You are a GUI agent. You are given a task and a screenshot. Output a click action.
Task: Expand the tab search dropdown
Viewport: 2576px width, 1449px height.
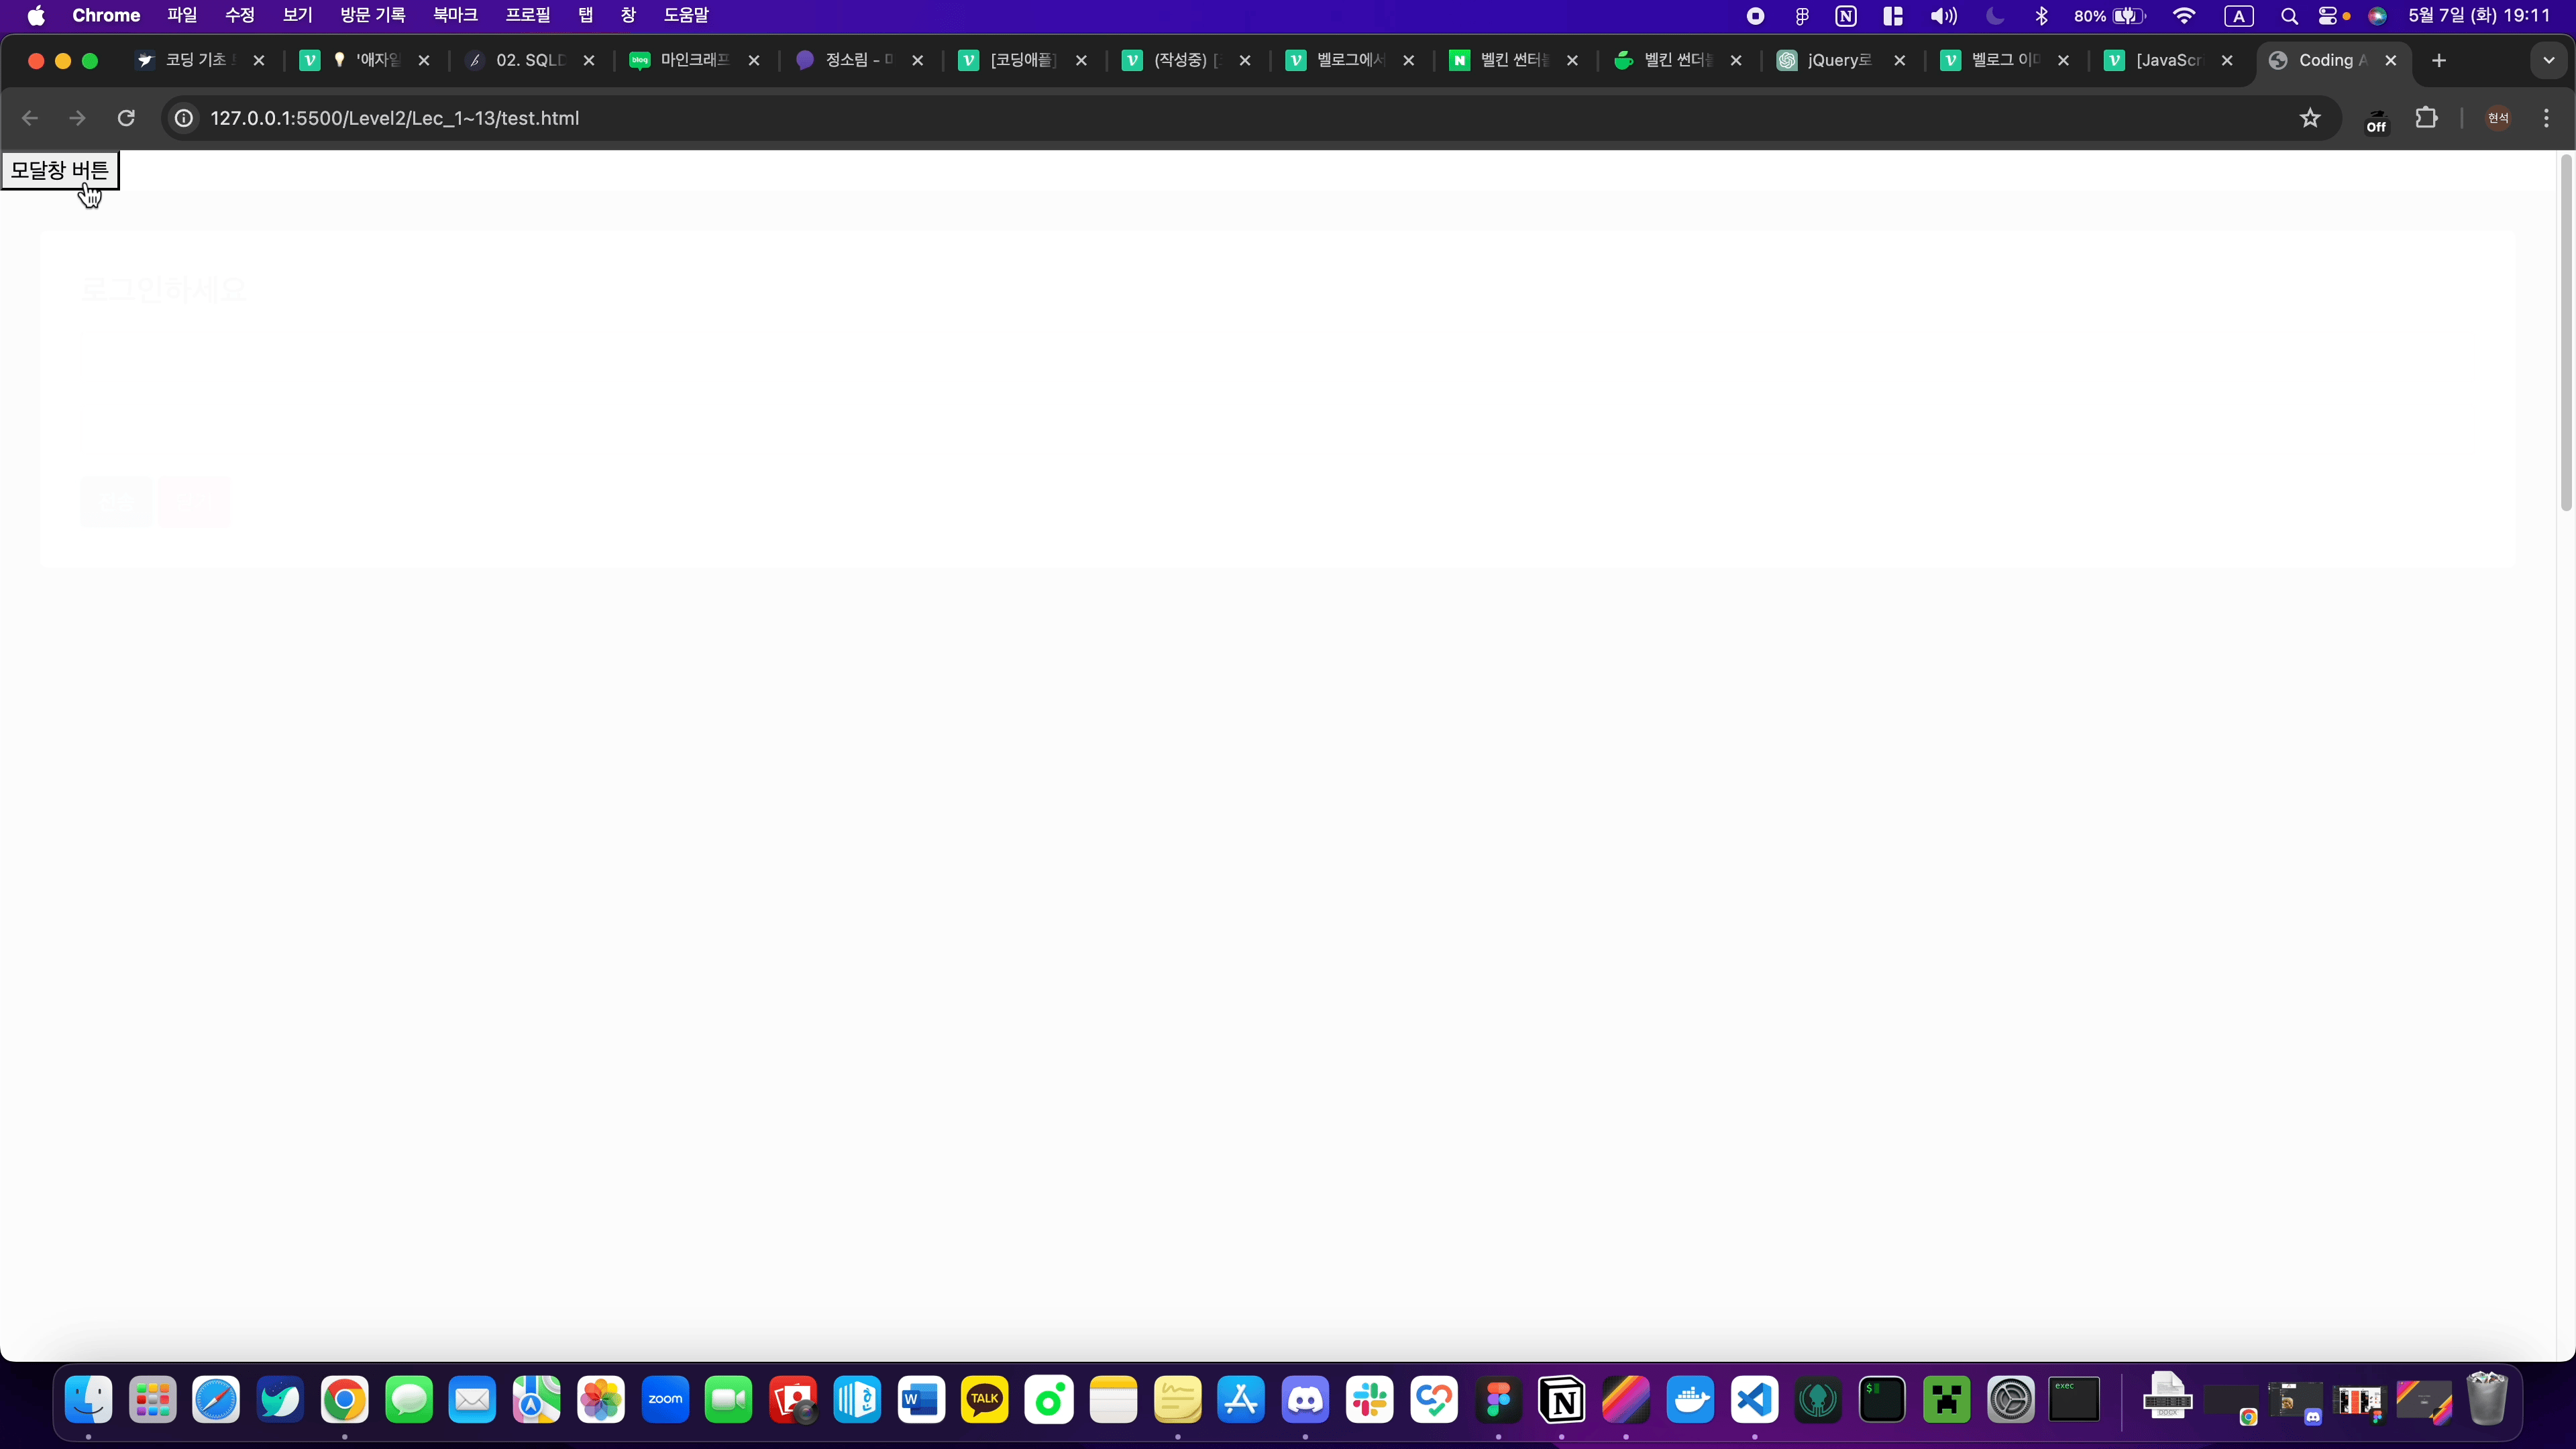click(x=2549, y=60)
